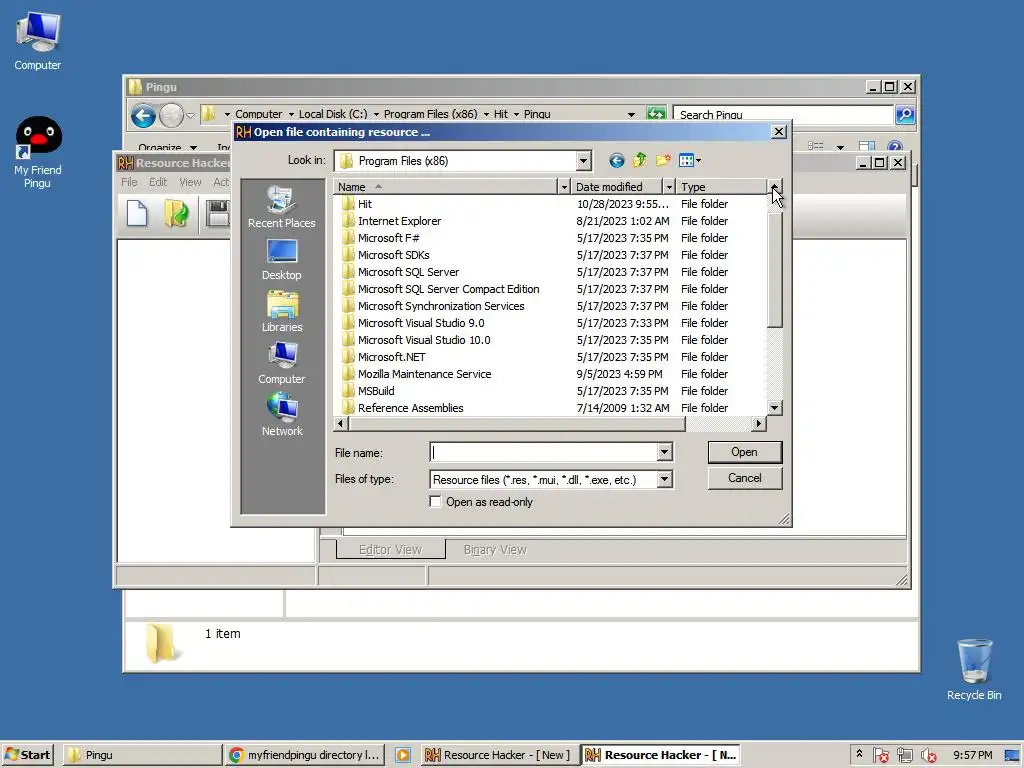Toggle Open as read-only checkbox
This screenshot has height=768, width=1024.
[x=436, y=502]
